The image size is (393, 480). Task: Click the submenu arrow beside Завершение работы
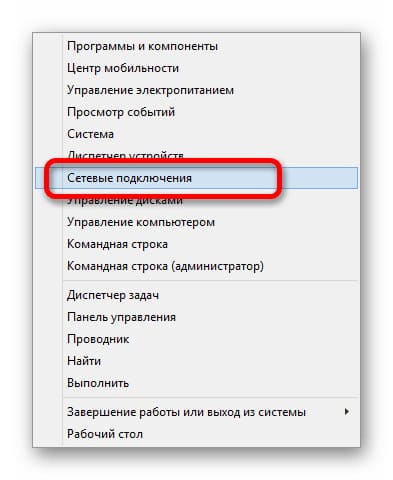(x=347, y=412)
